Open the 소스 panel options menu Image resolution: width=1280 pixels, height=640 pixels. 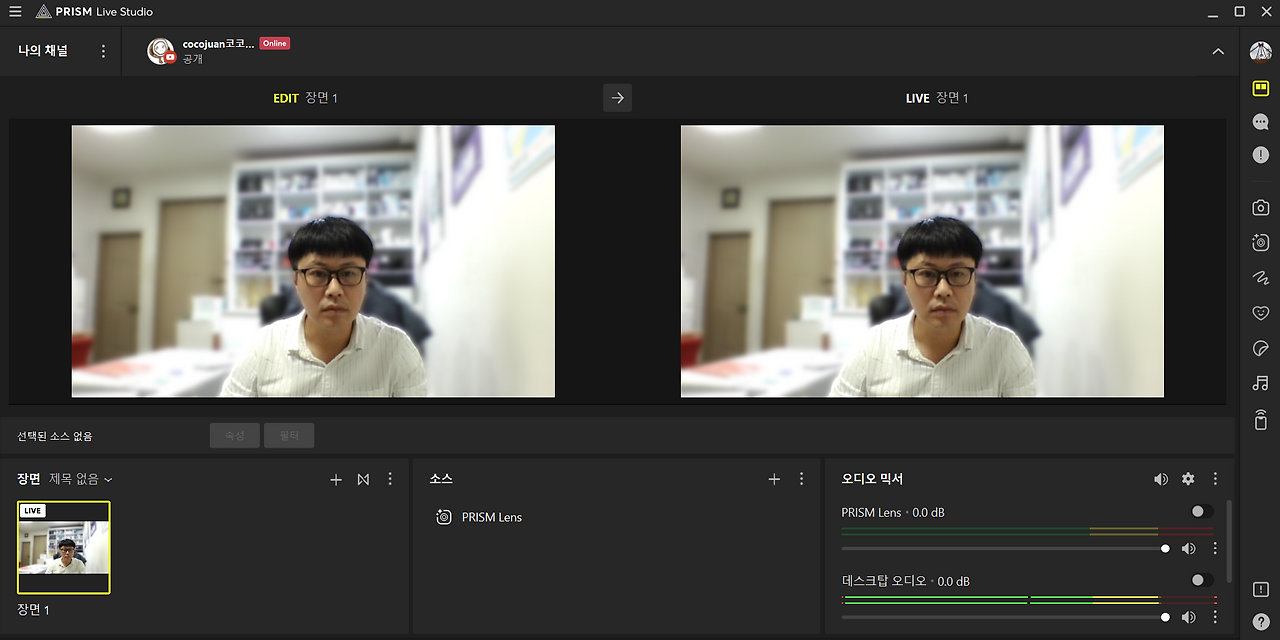point(801,480)
